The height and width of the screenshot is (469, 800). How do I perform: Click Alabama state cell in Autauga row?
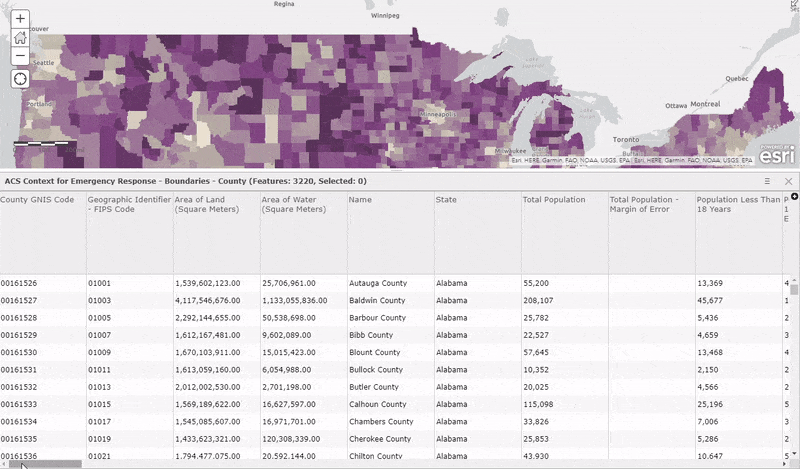click(452, 283)
